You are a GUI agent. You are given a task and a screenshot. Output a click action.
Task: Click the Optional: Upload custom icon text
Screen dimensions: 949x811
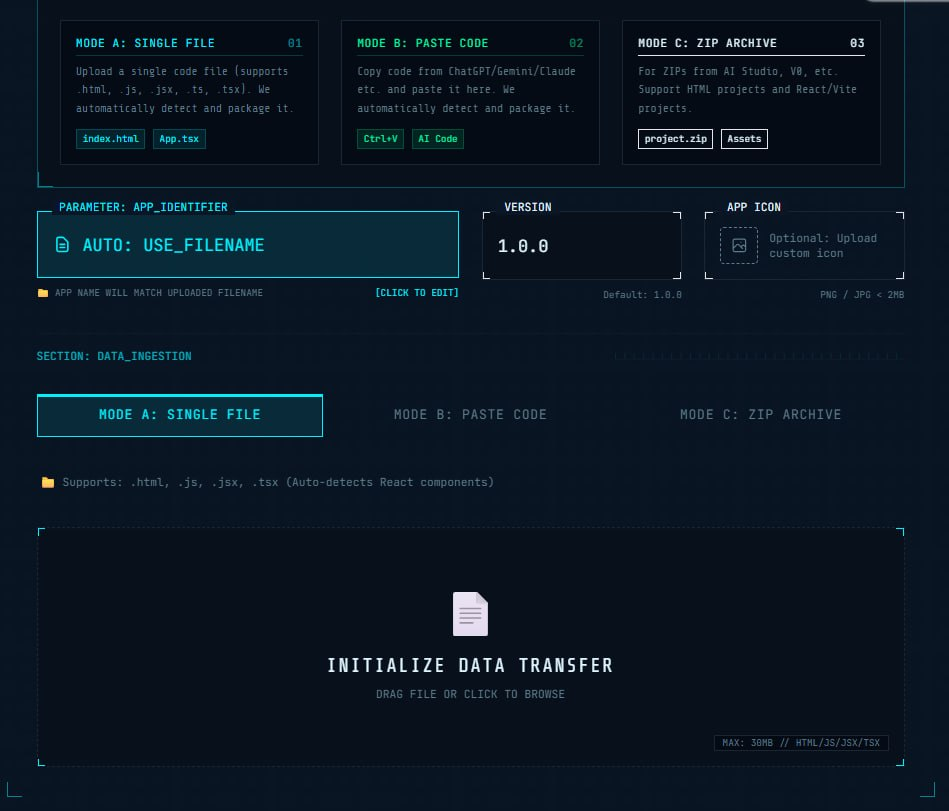coord(822,246)
